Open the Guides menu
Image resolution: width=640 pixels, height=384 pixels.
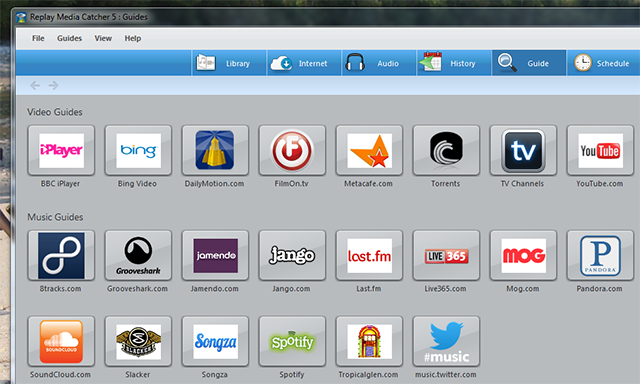coord(69,38)
